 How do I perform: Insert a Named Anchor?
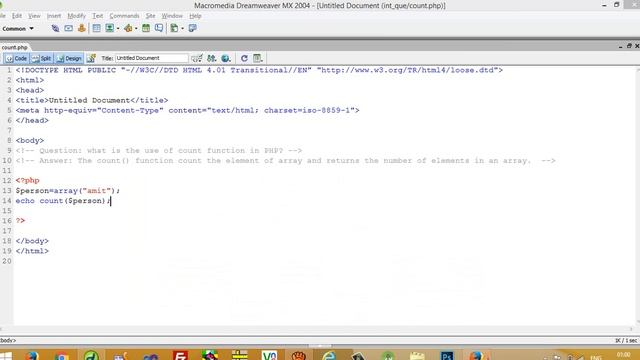[82, 28]
